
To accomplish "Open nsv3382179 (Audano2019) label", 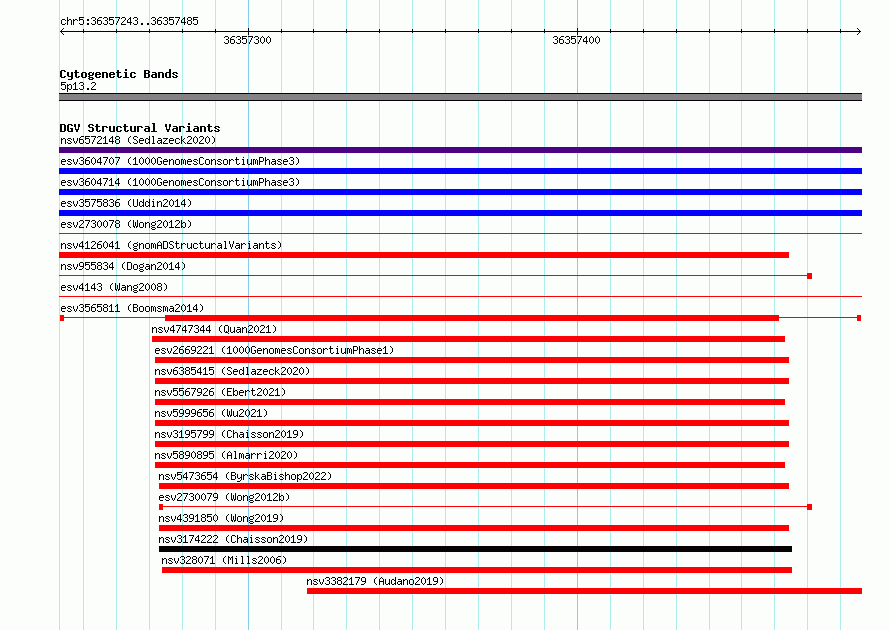I will point(375,581).
